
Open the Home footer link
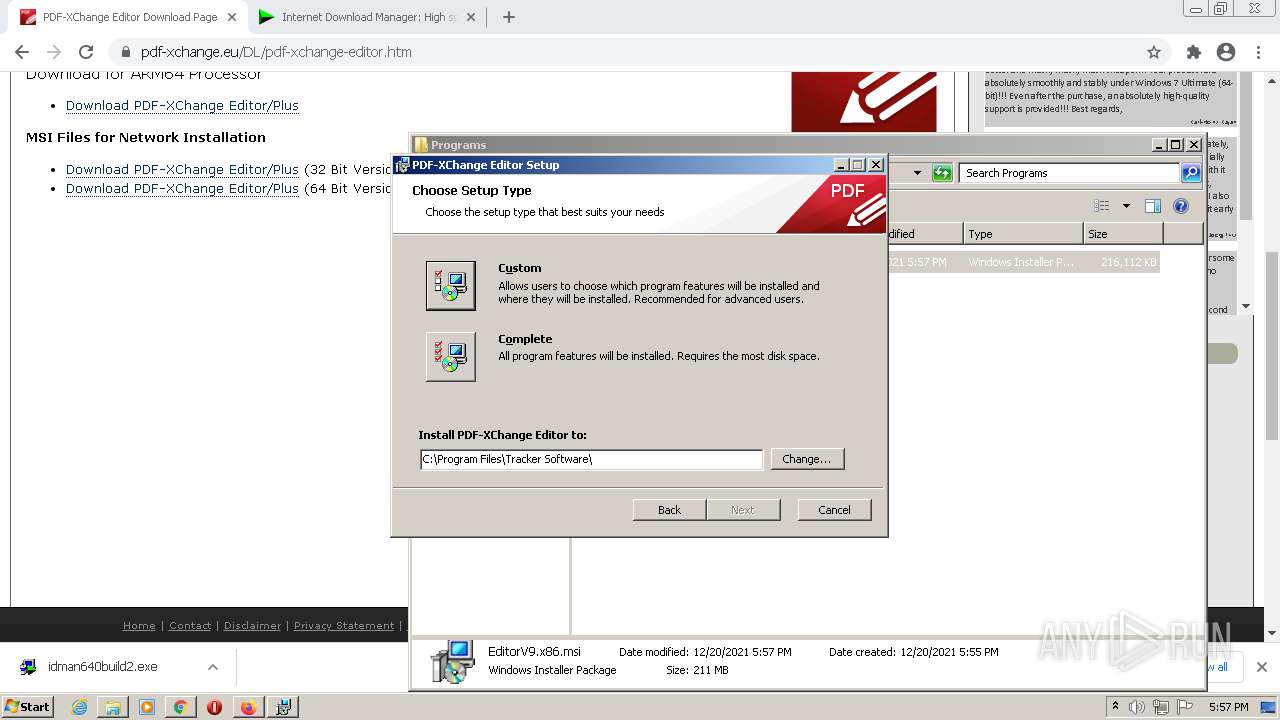[139, 626]
